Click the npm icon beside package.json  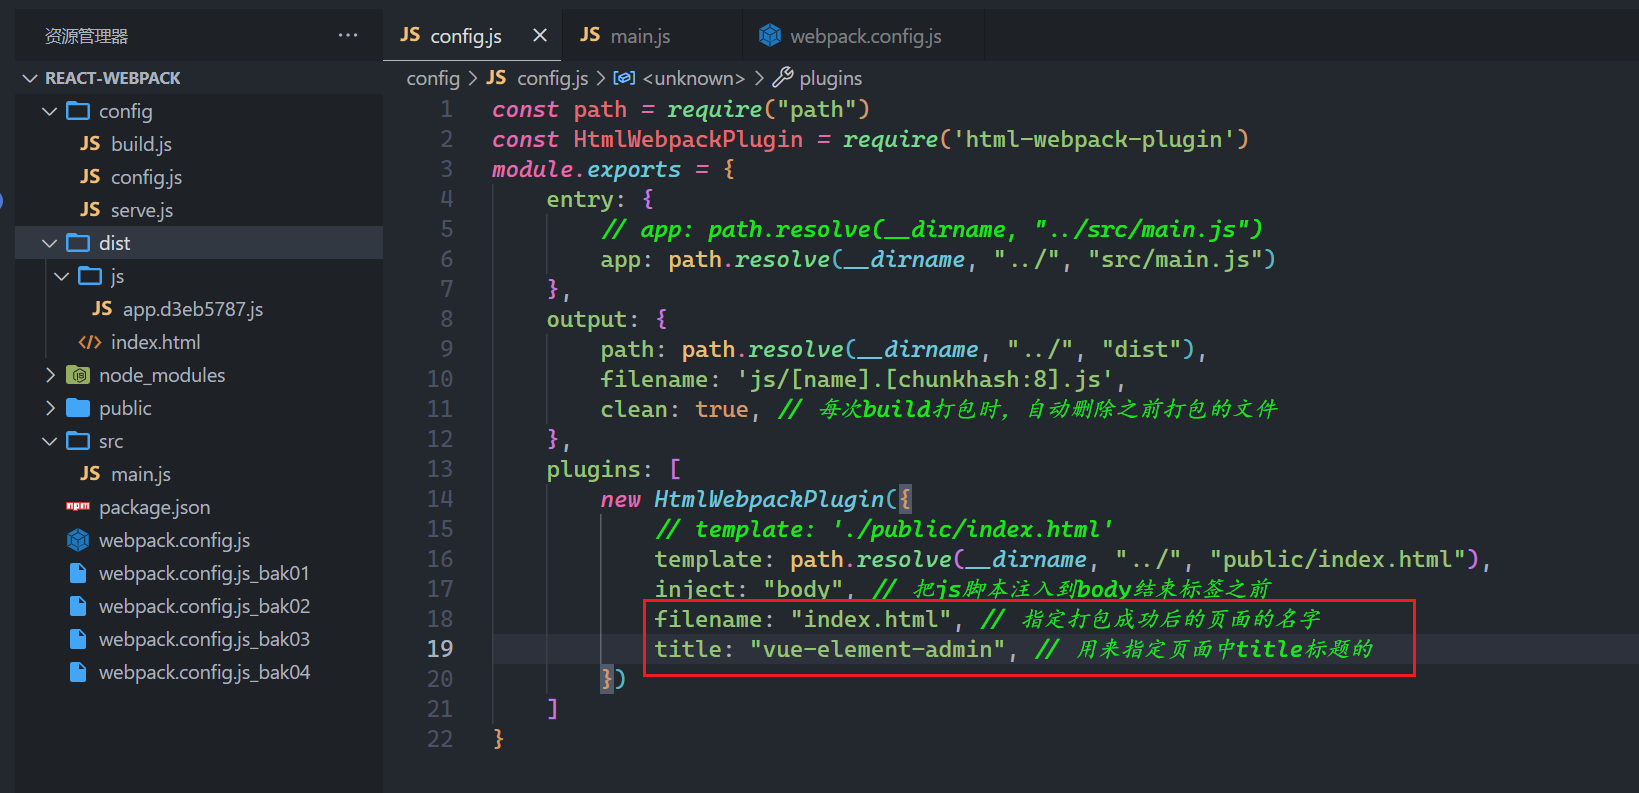78,507
